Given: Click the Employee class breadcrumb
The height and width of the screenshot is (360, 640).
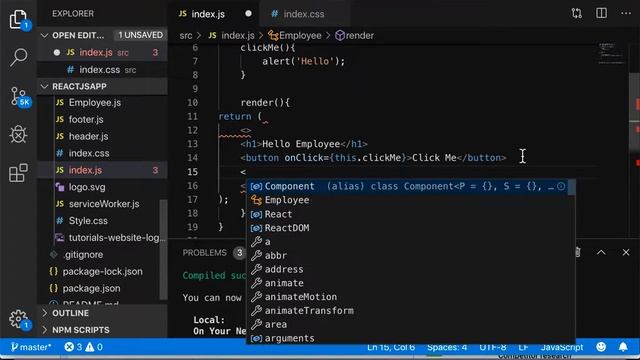Looking at the screenshot, I should point(294,36).
